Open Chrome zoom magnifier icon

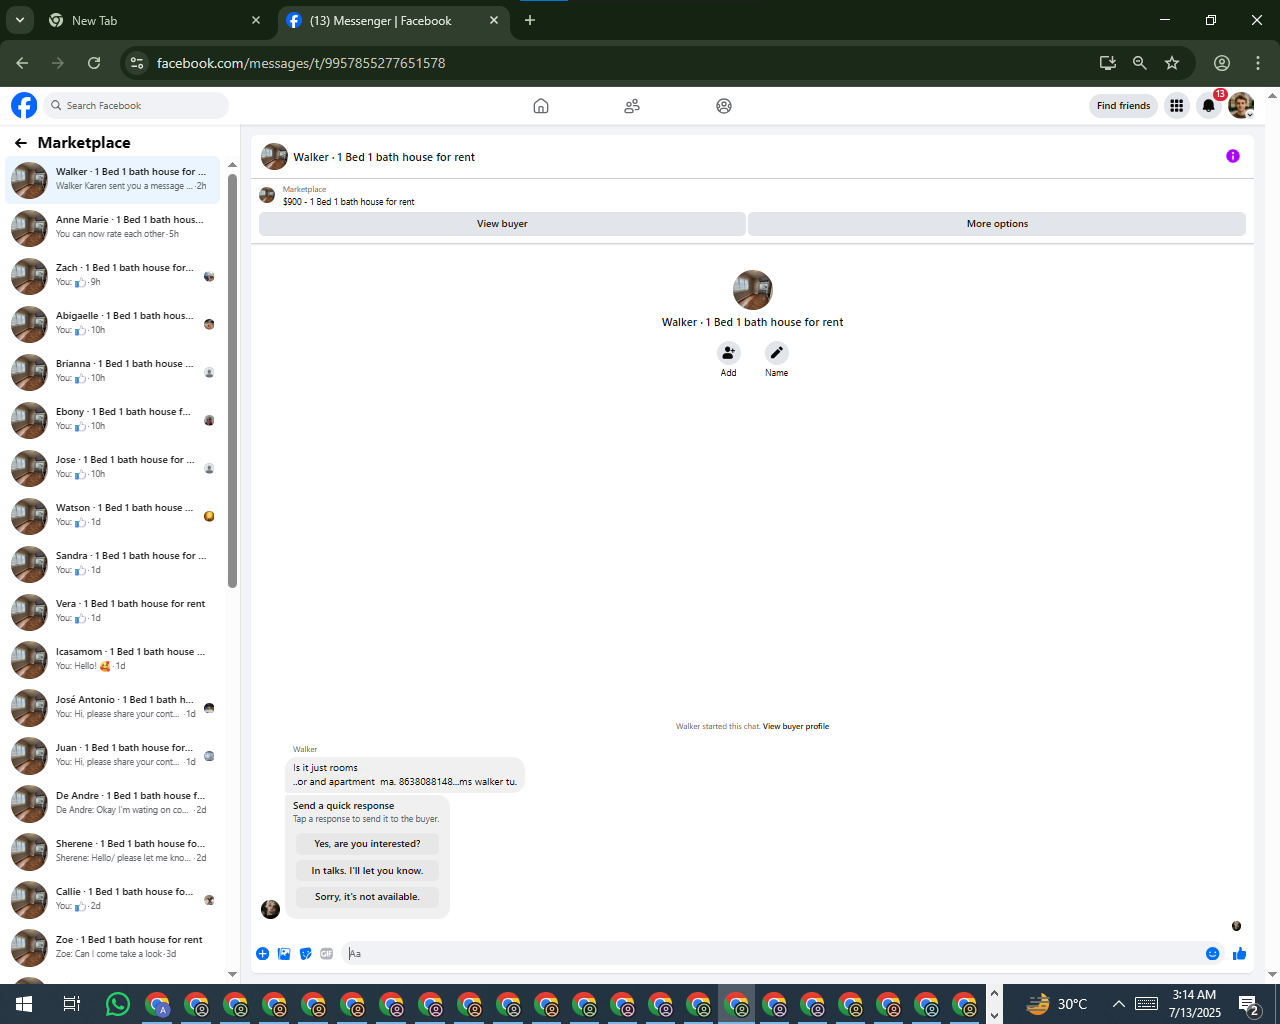(1139, 63)
